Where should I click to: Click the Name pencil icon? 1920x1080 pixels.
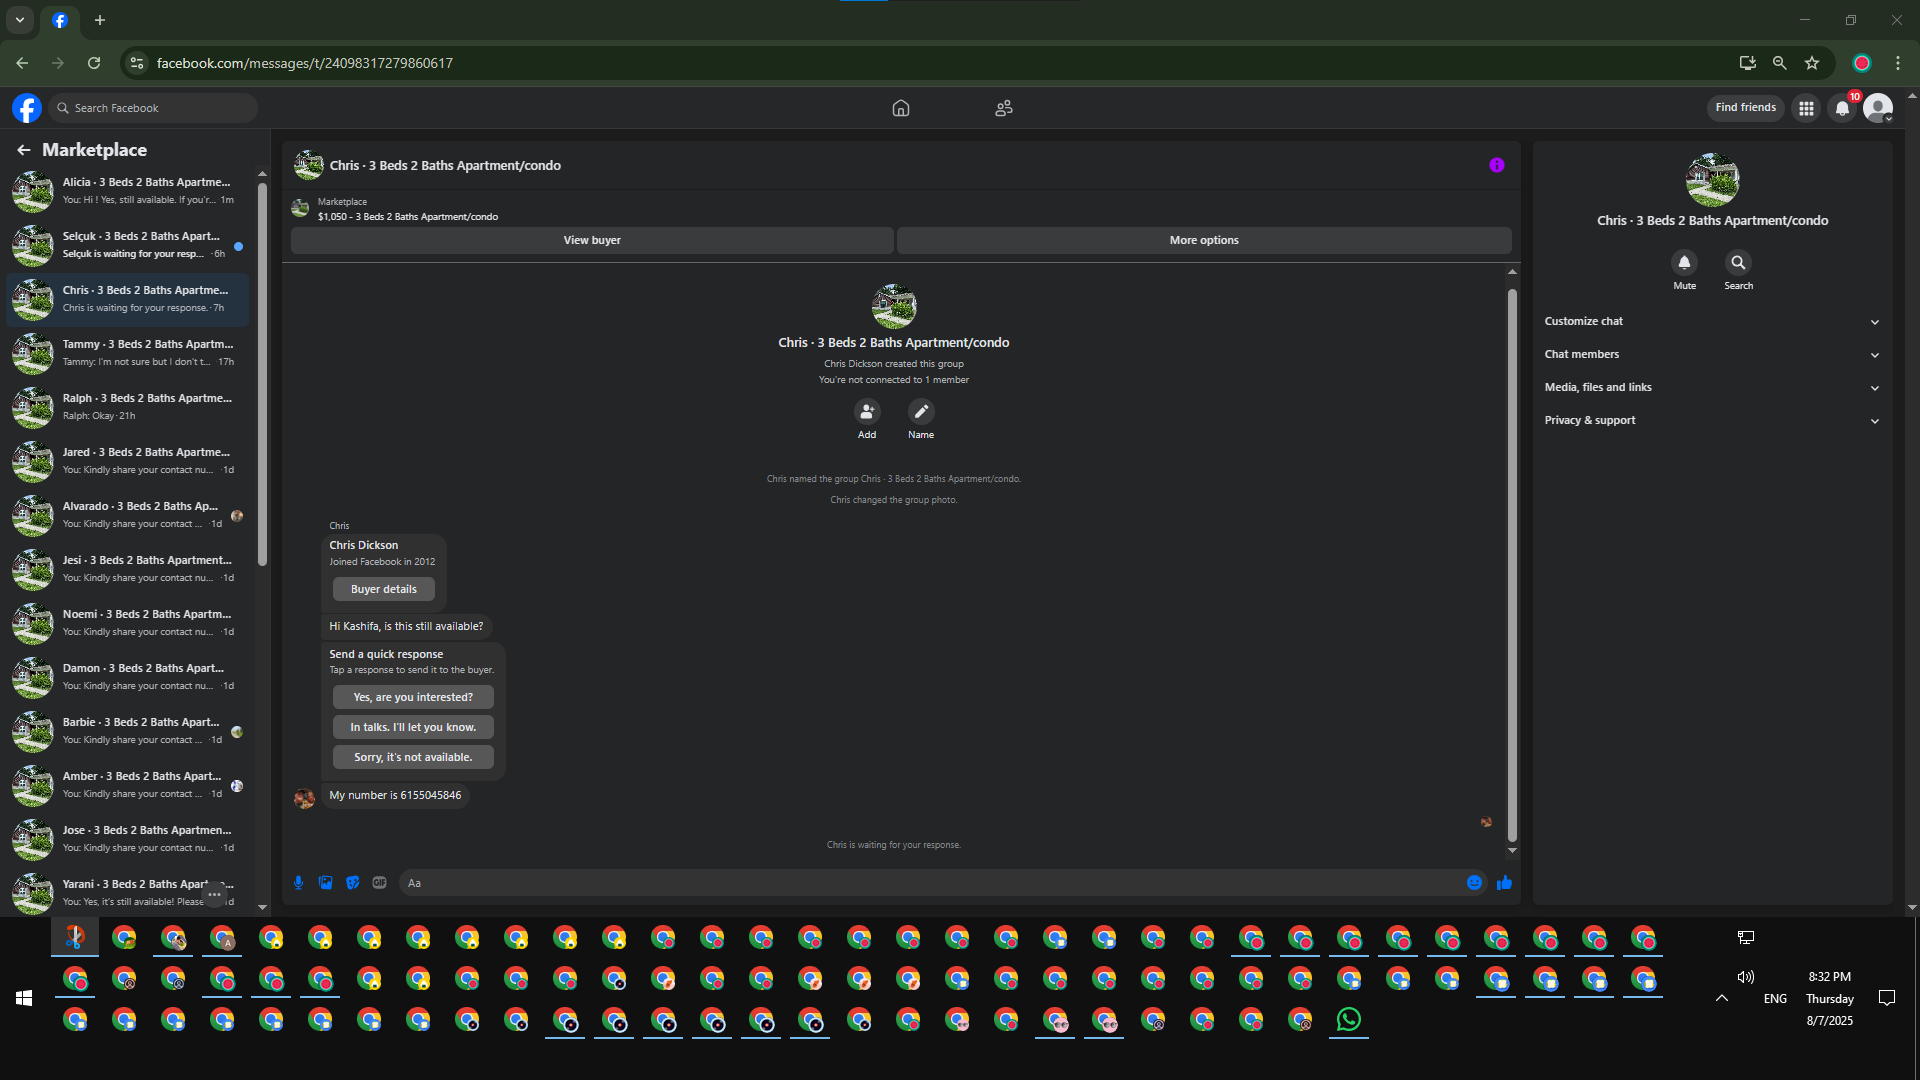pos(921,411)
